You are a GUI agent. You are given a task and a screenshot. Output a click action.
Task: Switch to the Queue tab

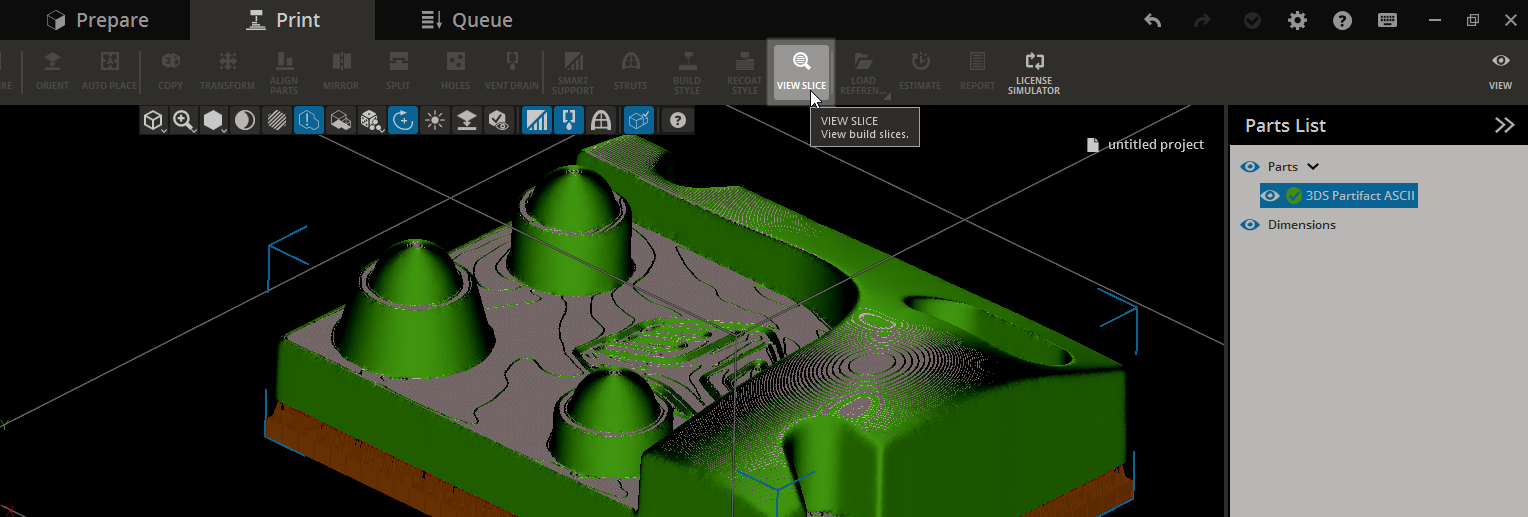(466, 20)
